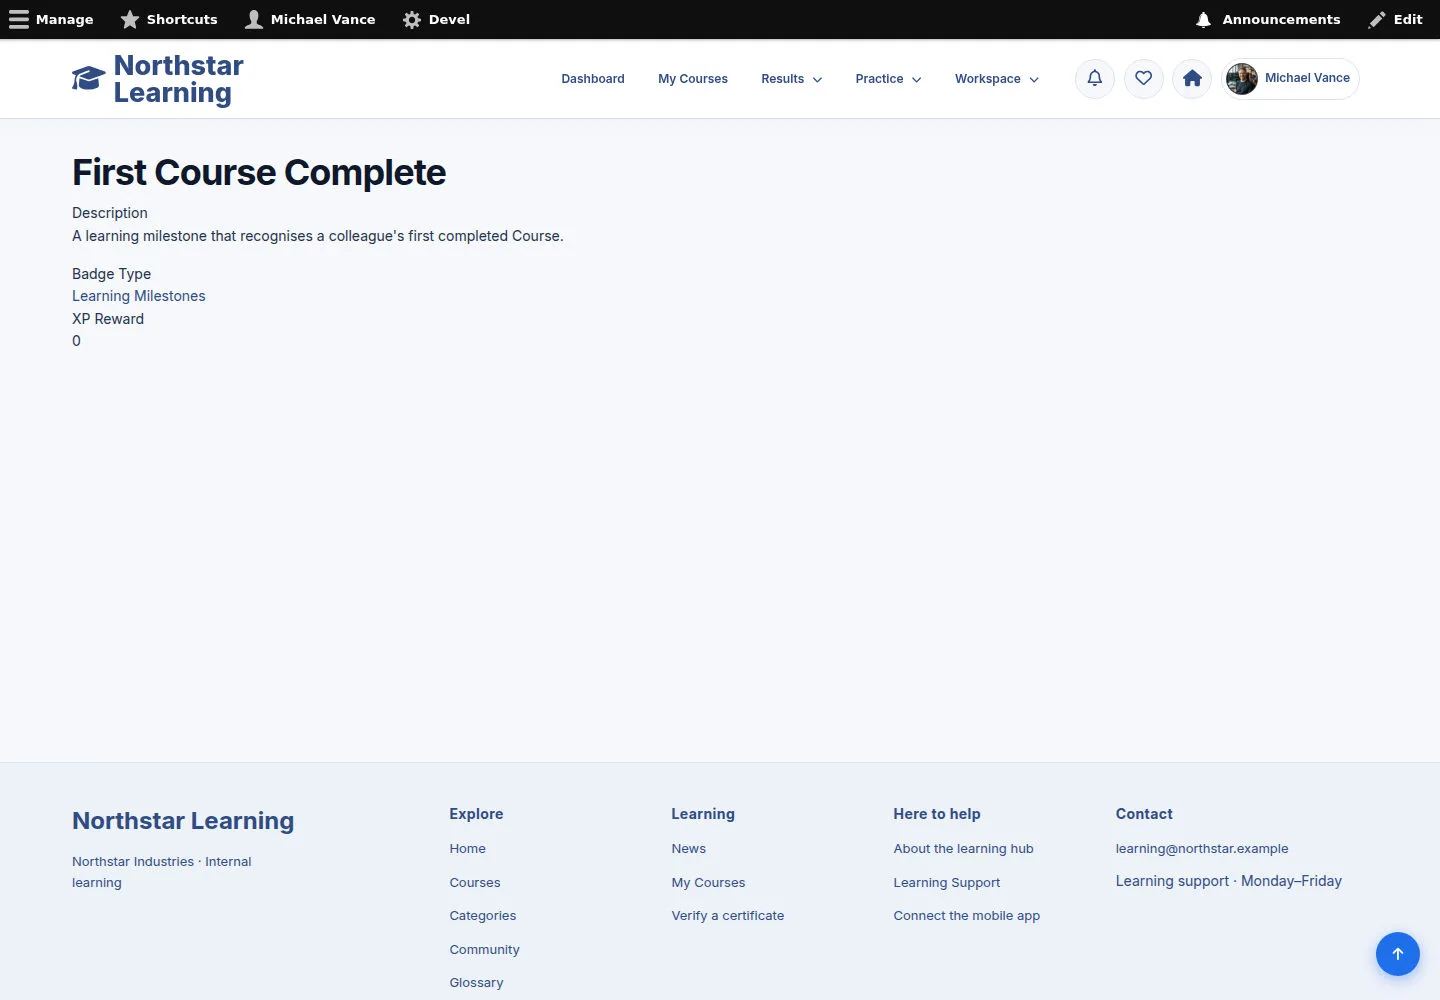Open Michael Vance admin toolbar item

point(310,19)
